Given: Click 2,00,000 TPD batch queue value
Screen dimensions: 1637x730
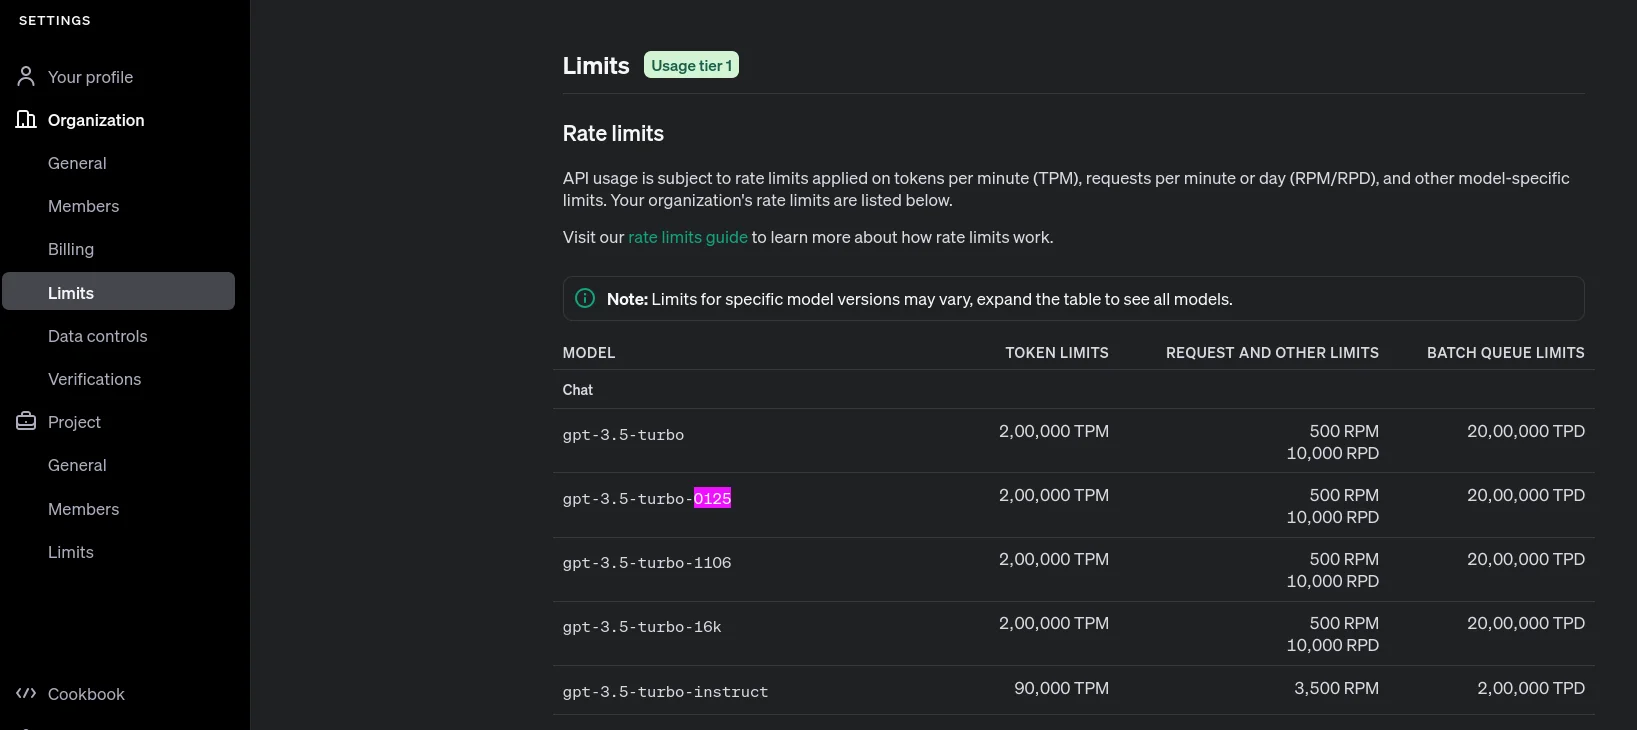Looking at the screenshot, I should 1531,688.
